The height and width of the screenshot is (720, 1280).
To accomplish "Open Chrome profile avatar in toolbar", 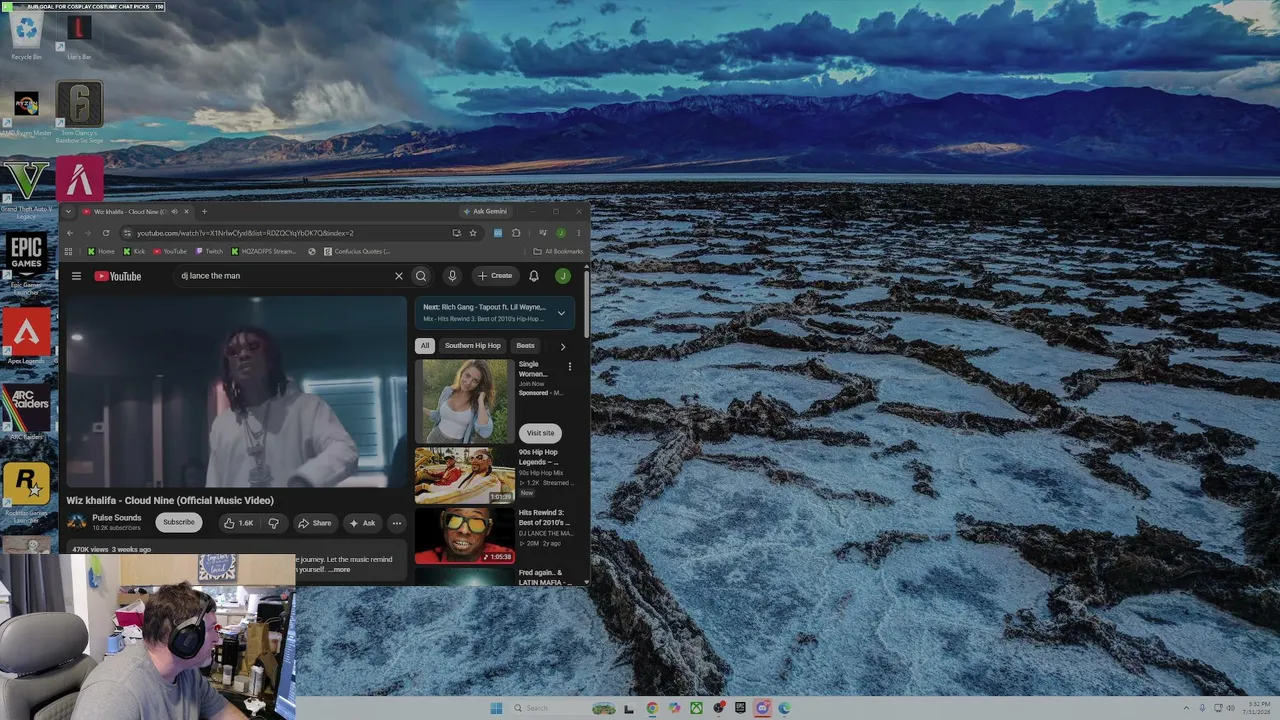I will (561, 233).
